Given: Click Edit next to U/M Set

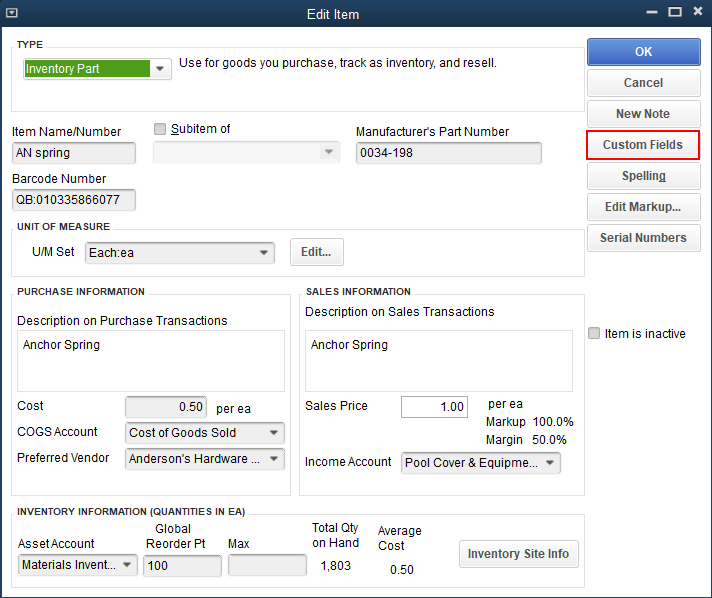Looking at the screenshot, I should click(x=316, y=253).
